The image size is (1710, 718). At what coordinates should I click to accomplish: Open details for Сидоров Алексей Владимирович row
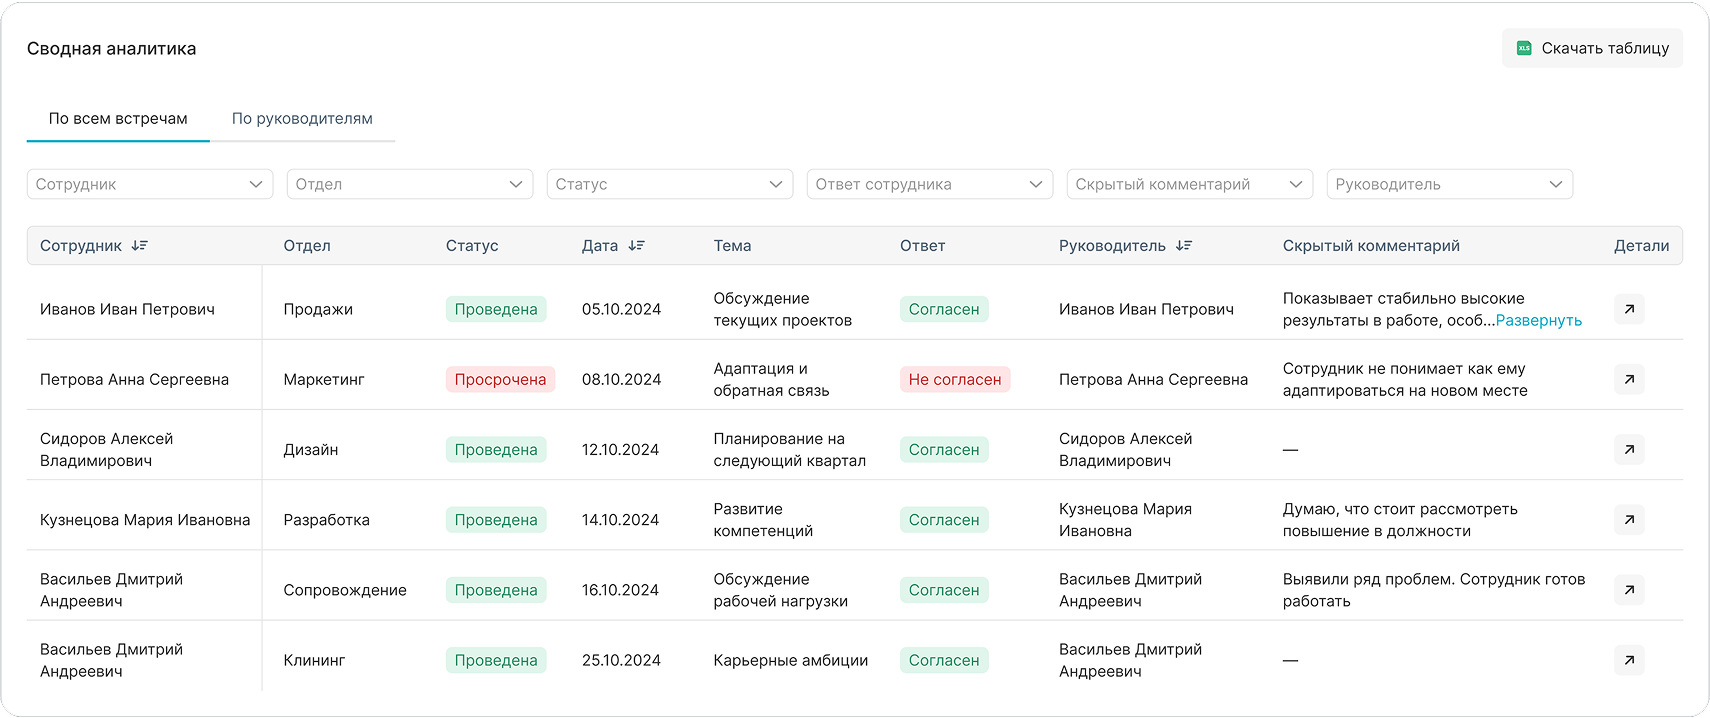[1629, 449]
